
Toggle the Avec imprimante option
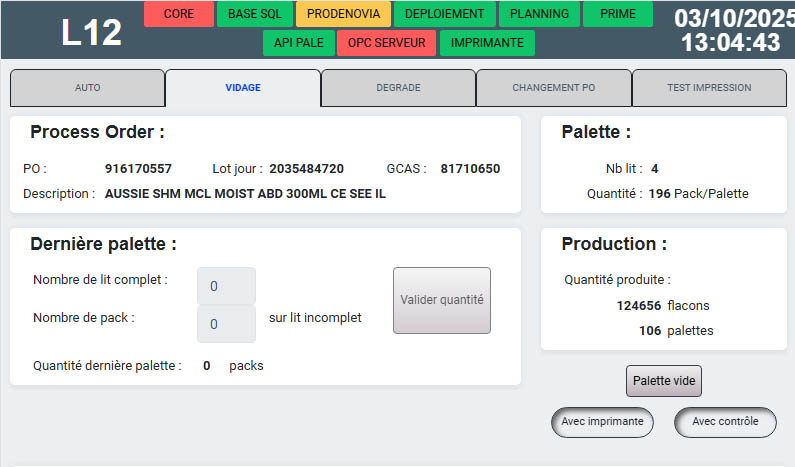pos(602,422)
